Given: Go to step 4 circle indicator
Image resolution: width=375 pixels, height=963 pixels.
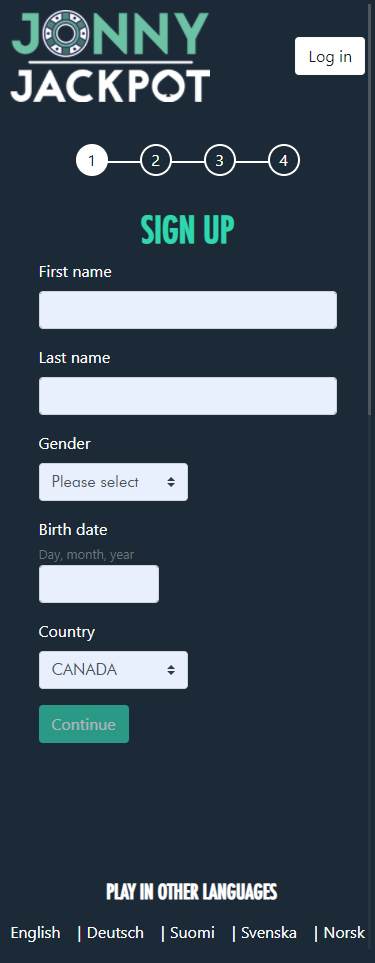Looking at the screenshot, I should (284, 161).
